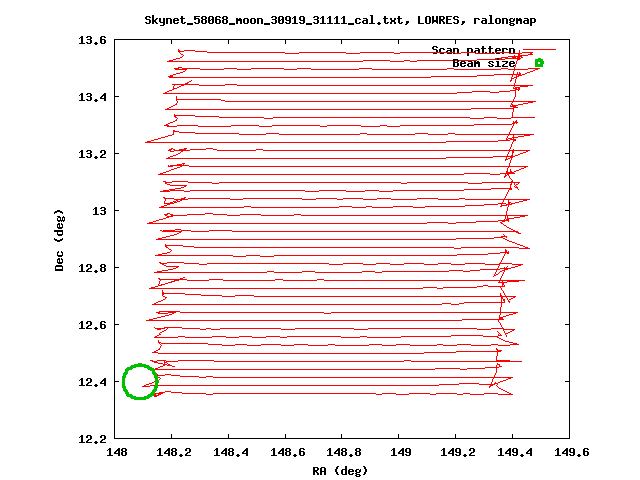Viewport: 640px width, 480px height.
Task: Click the 148.4 tick label on RA axis
Action: click(231, 452)
